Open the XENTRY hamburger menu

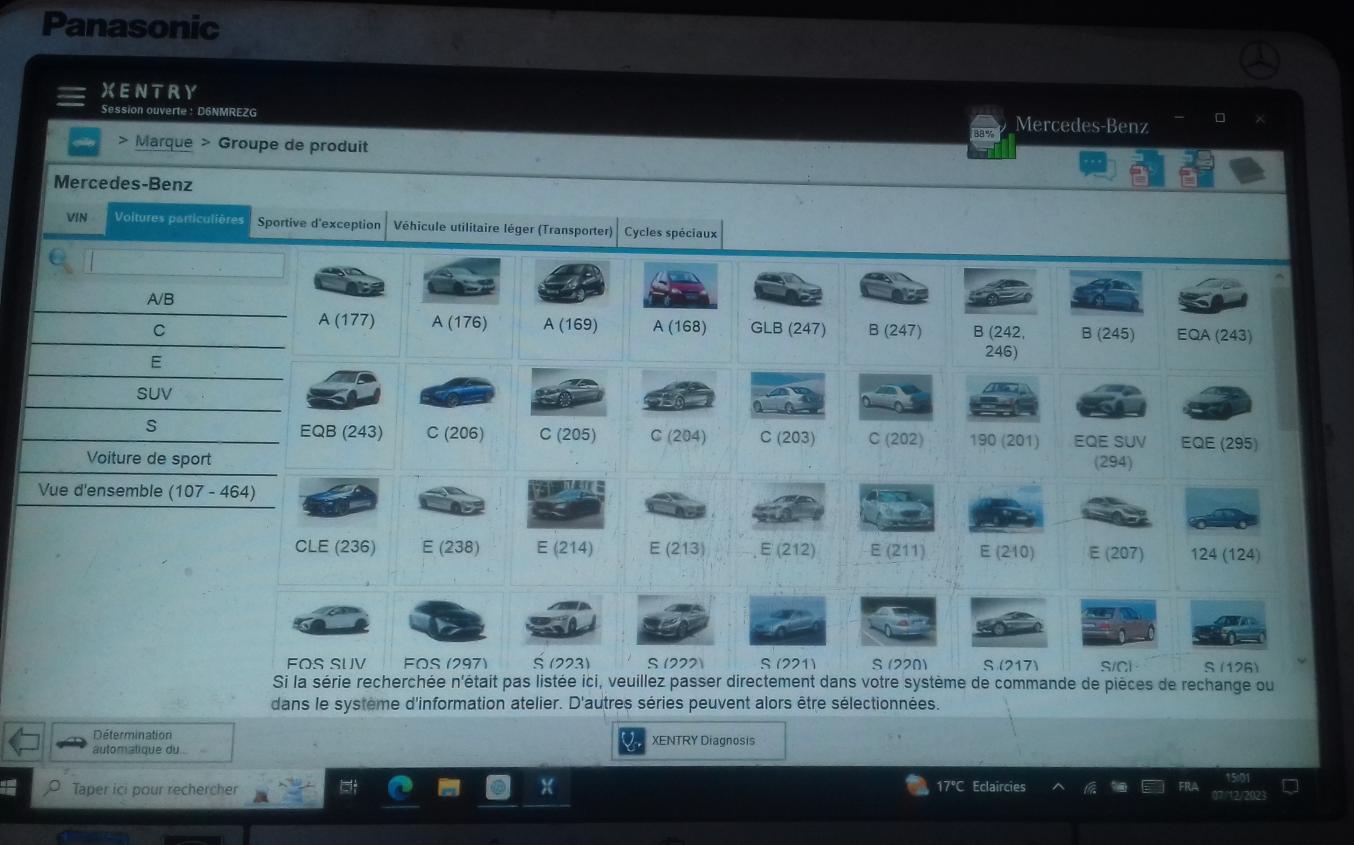71,96
